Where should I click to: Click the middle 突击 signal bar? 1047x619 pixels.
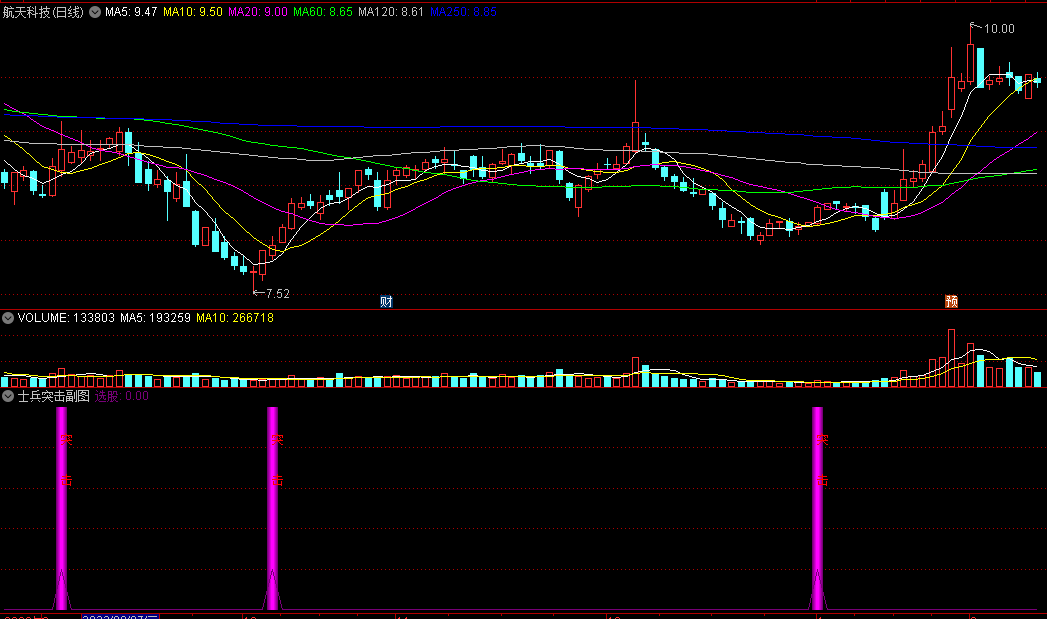coord(272,508)
